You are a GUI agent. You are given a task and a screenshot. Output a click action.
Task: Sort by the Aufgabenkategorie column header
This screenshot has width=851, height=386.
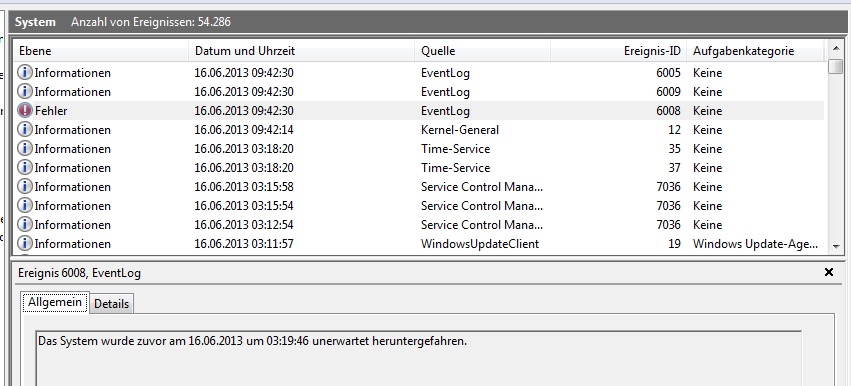[x=755, y=51]
